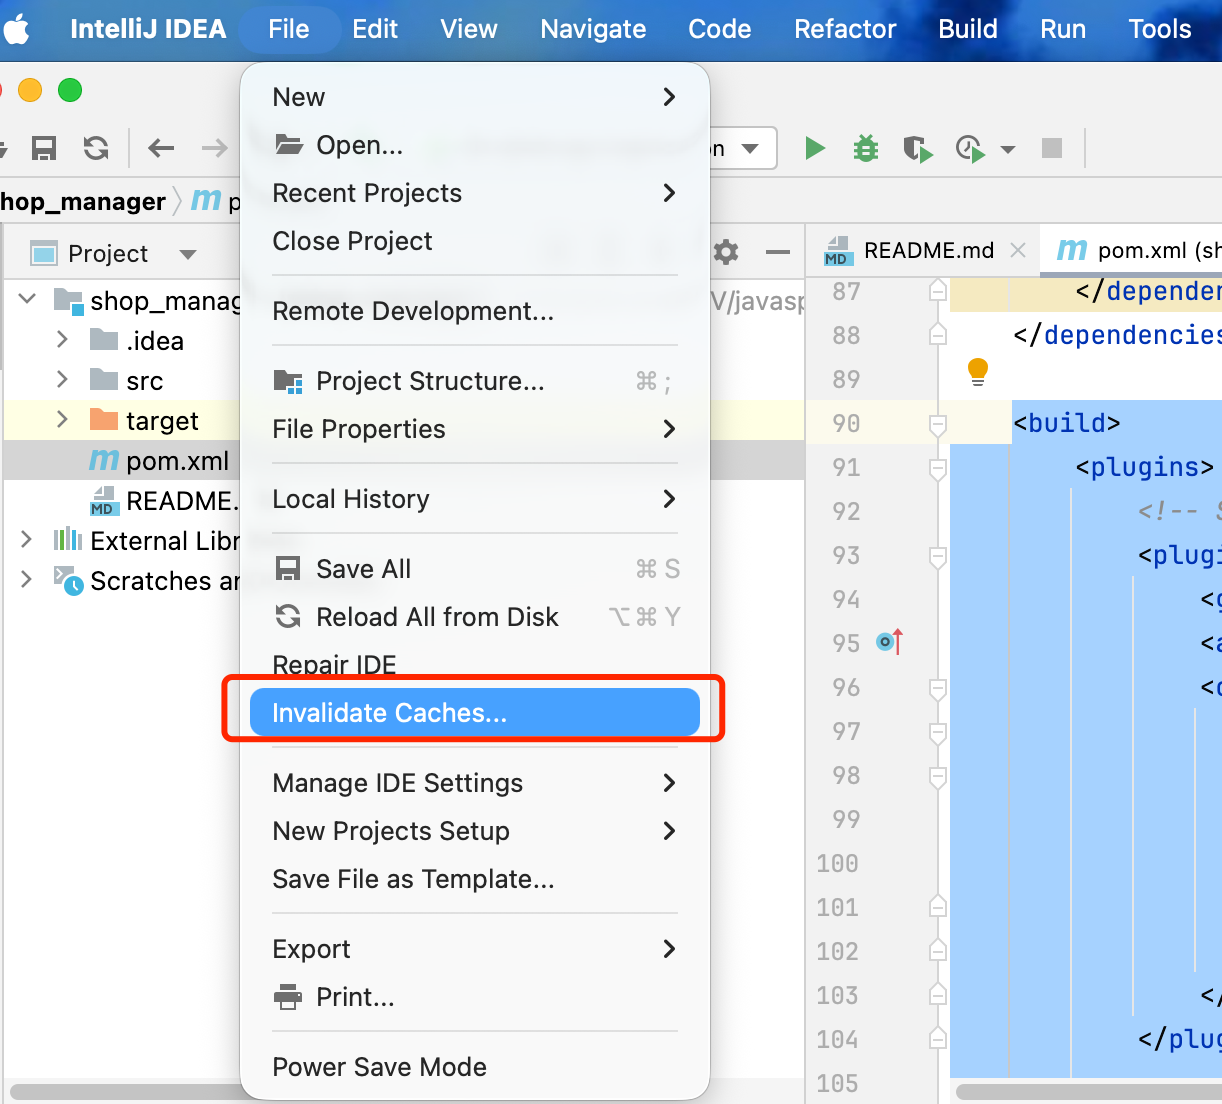Collapse the plugins fold marker at line 91
Screen dimensions: 1222x1104
point(937,468)
